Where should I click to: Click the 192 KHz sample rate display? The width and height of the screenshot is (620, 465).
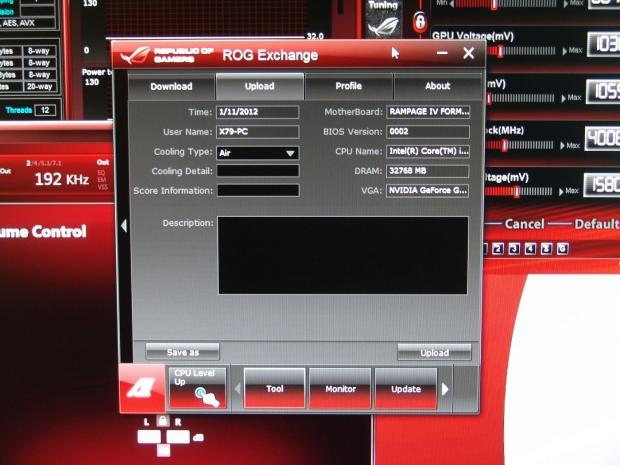(x=62, y=180)
